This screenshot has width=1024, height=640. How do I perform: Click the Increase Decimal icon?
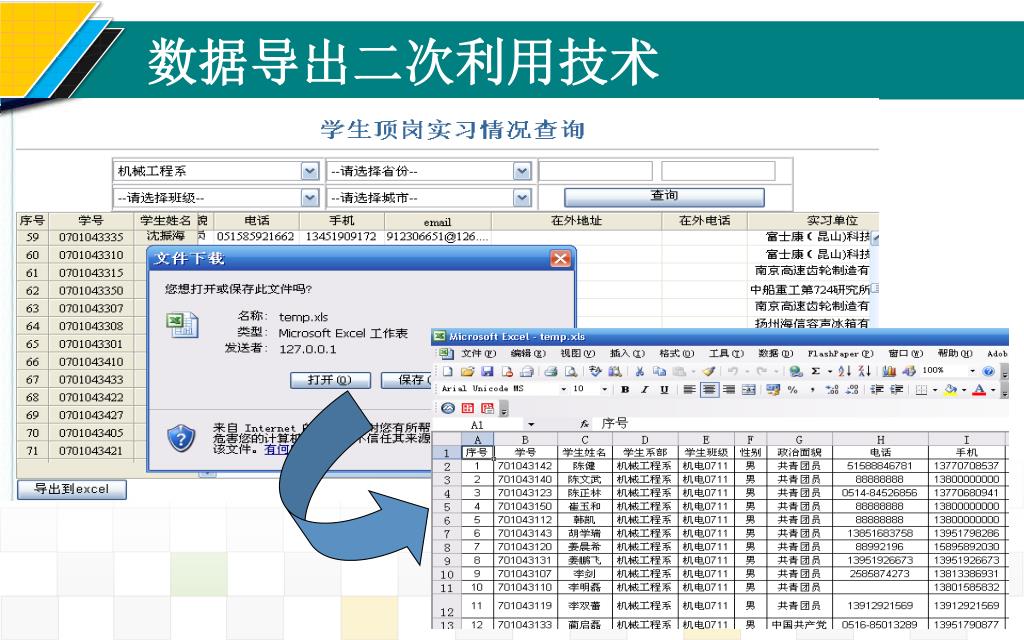pos(832,389)
